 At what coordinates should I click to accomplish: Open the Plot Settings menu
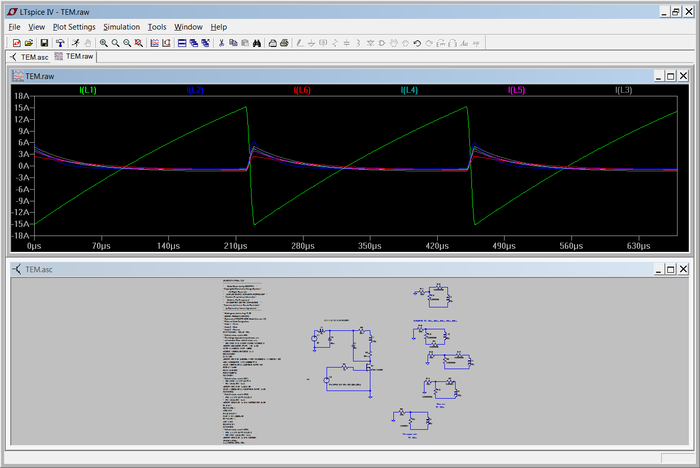click(x=74, y=27)
